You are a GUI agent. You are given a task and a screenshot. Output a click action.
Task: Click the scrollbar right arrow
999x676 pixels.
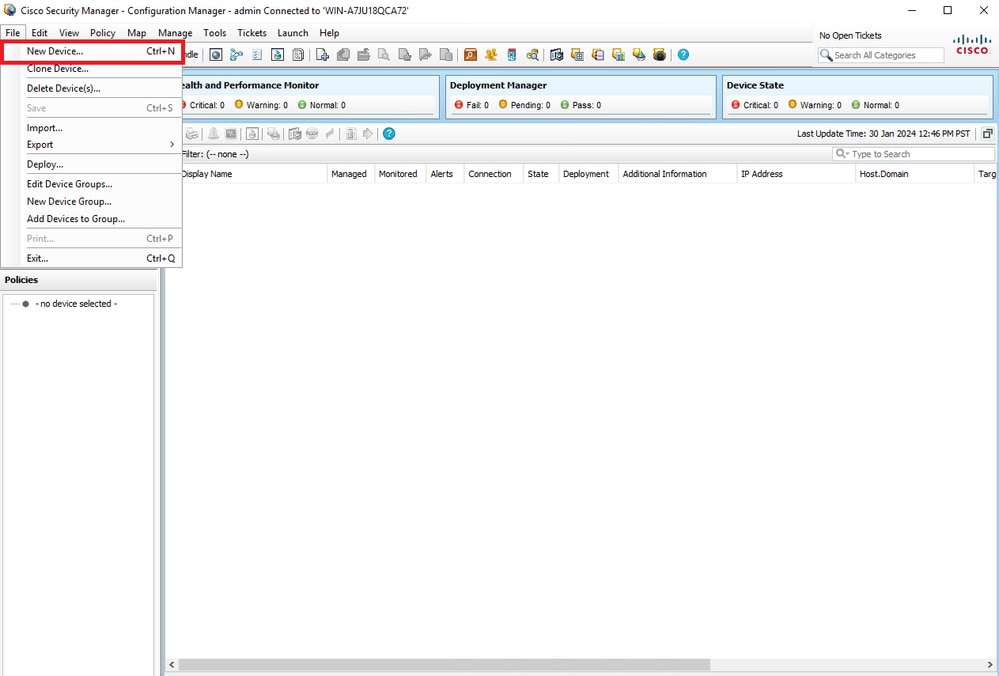tap(990, 665)
